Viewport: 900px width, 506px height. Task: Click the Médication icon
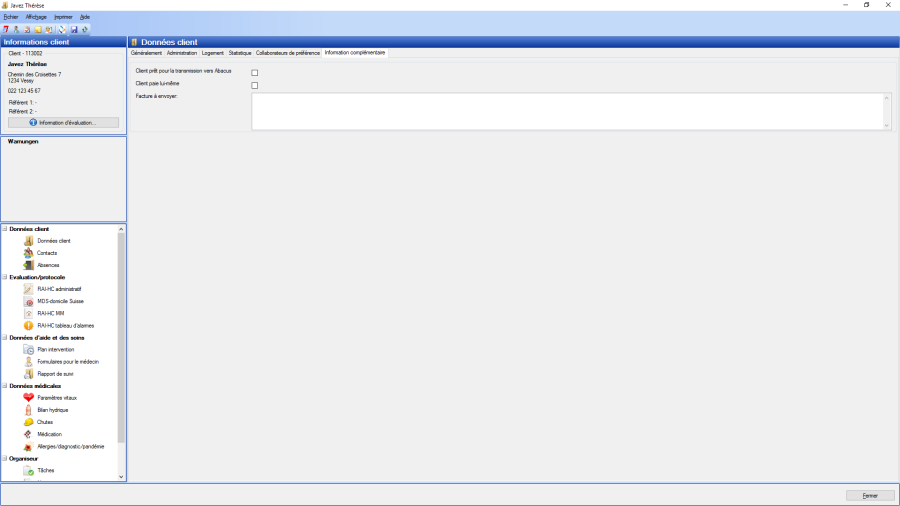(28, 434)
